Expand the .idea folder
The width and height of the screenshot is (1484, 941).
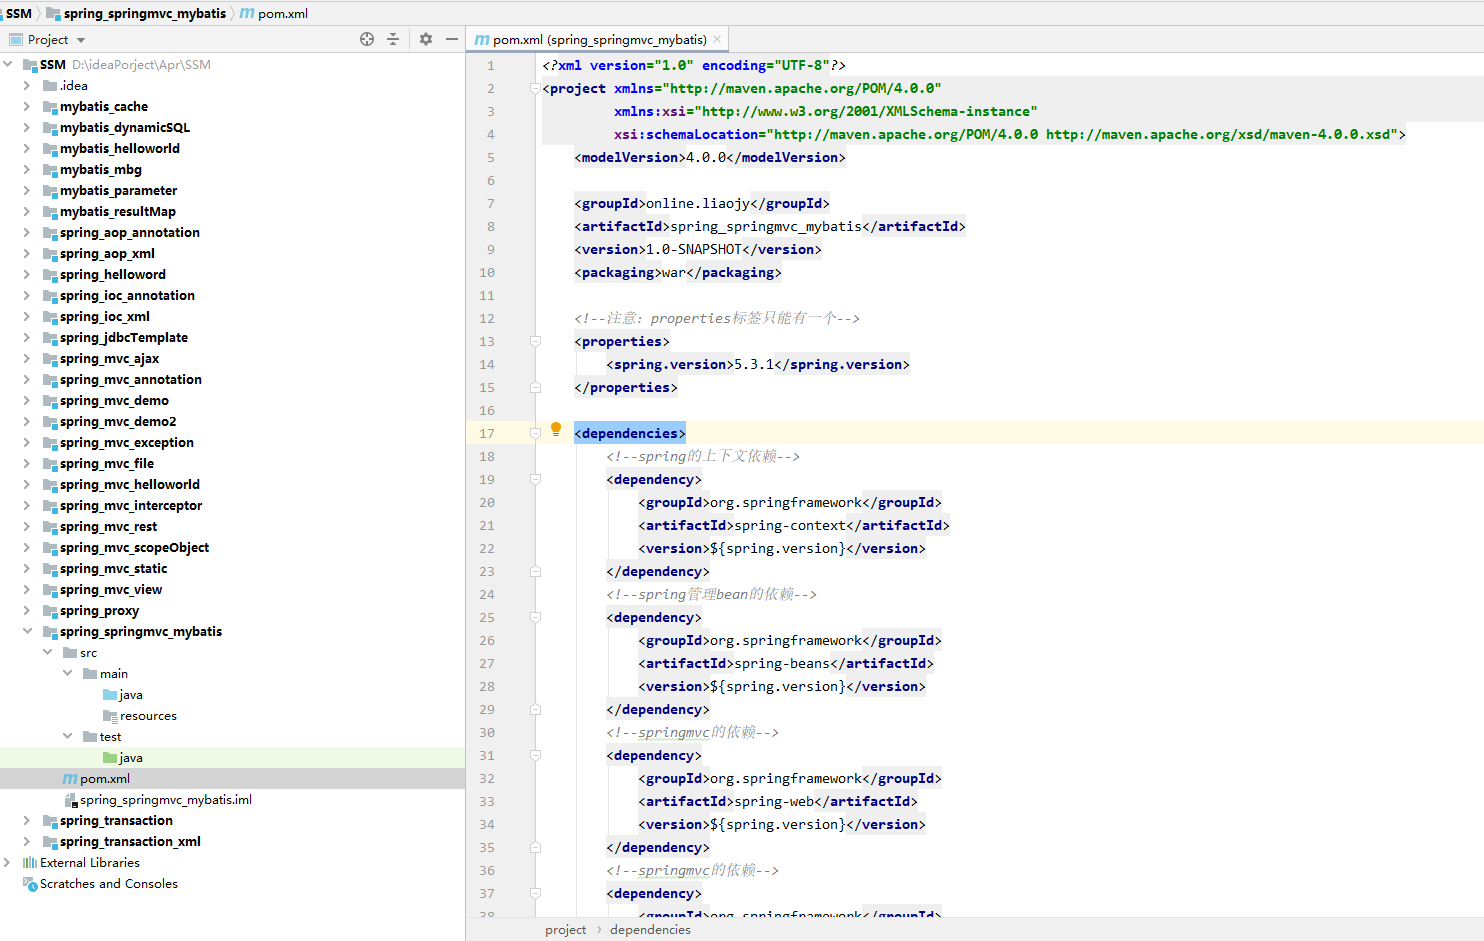tap(27, 85)
